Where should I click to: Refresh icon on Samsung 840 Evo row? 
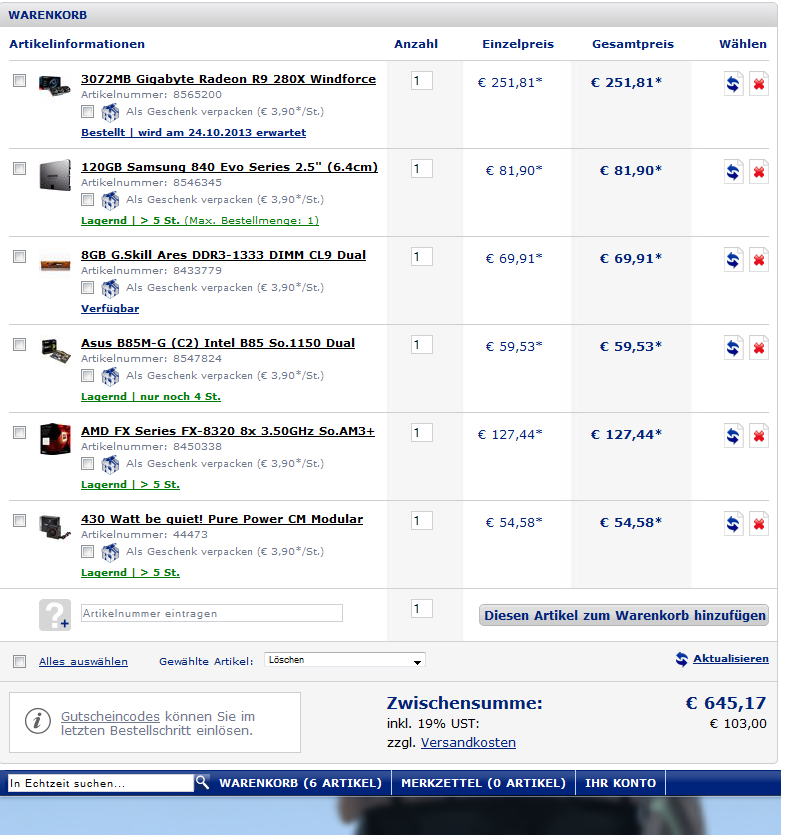click(x=733, y=171)
